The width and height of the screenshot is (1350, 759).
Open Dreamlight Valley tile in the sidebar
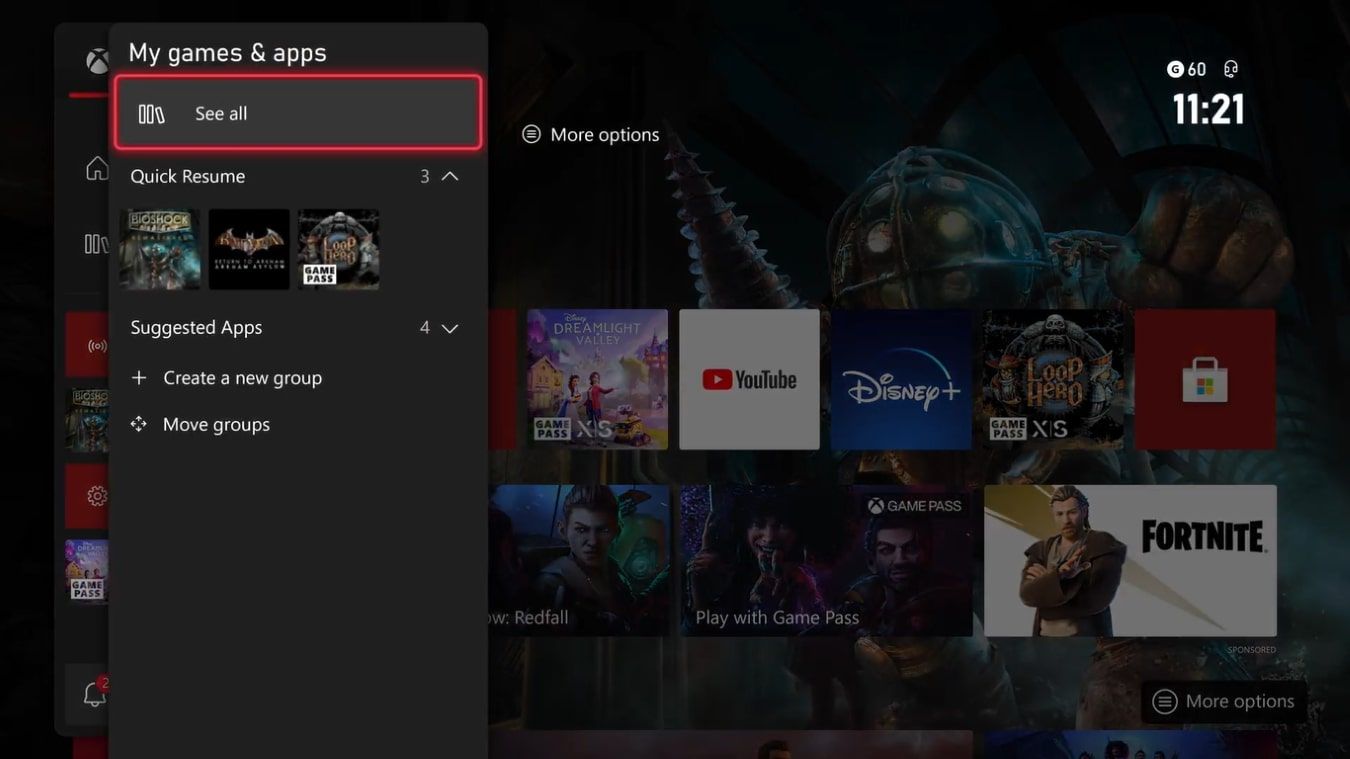87,571
